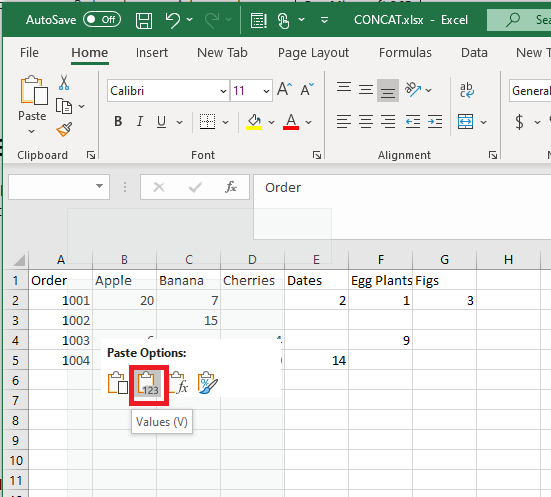
Task: Click the Borders icon
Action: pyautogui.click(x=207, y=122)
